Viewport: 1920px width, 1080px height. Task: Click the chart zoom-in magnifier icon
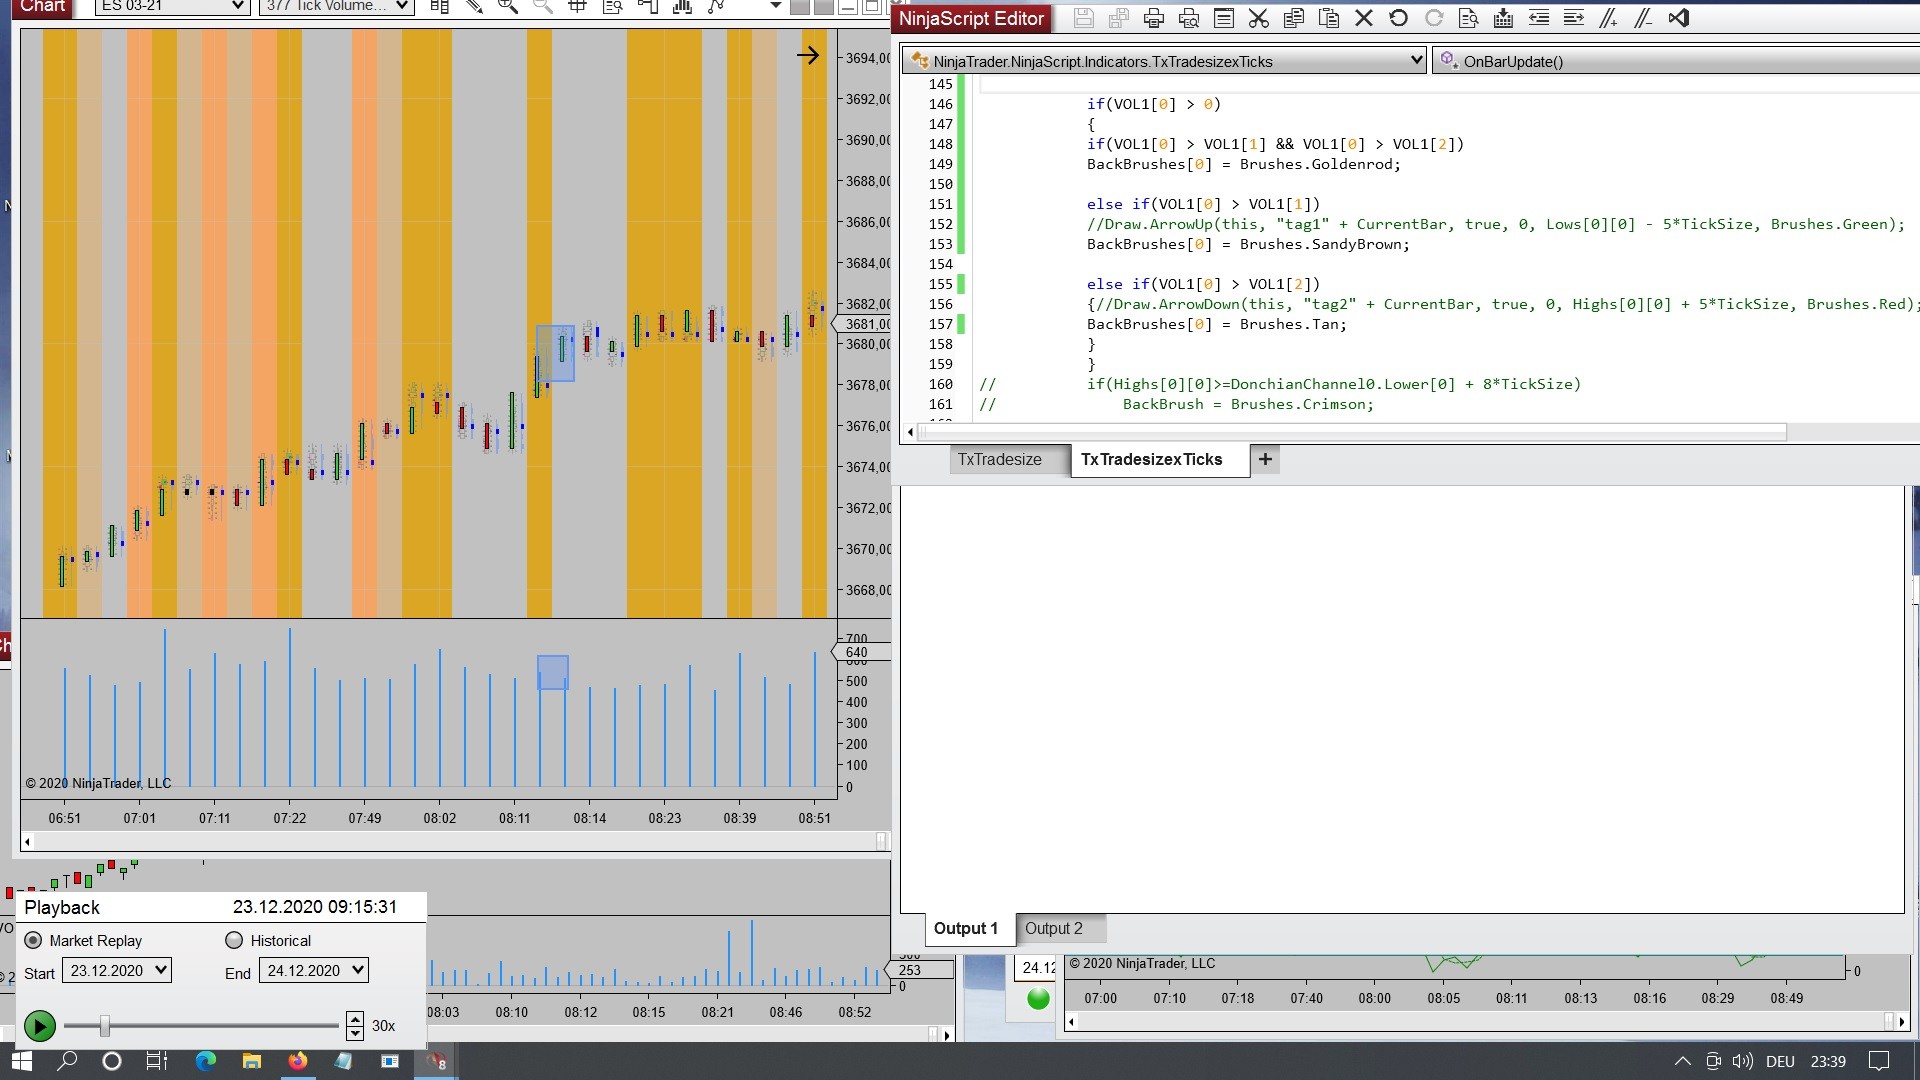click(x=508, y=7)
